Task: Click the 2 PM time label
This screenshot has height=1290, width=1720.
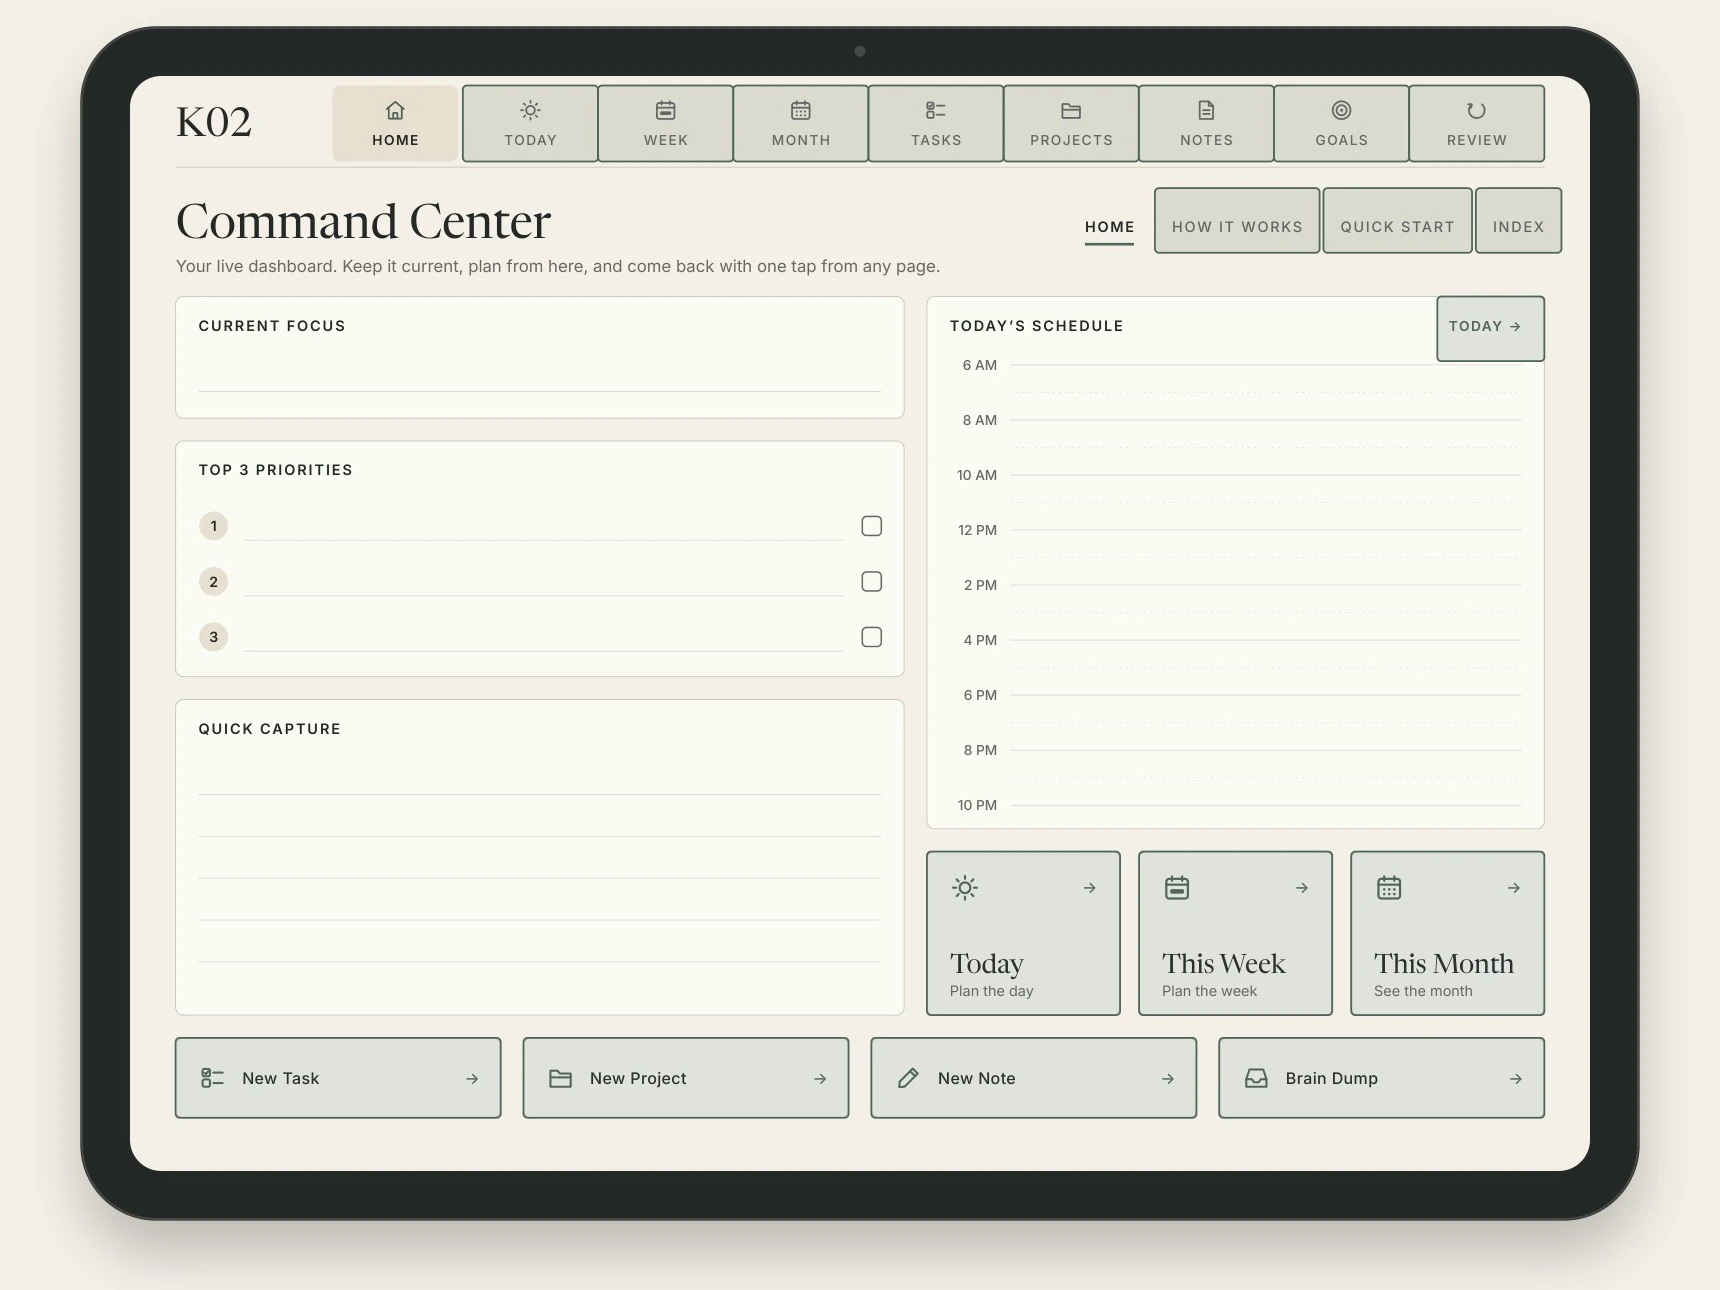Action: pyautogui.click(x=980, y=585)
